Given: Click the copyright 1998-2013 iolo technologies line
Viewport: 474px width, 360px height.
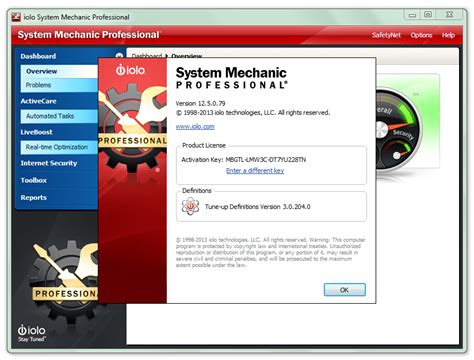Looking at the screenshot, I should 253,113.
